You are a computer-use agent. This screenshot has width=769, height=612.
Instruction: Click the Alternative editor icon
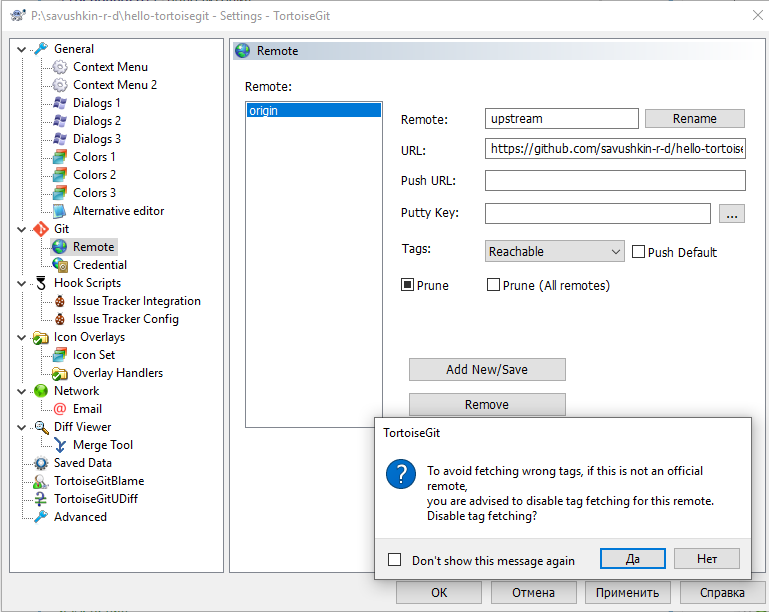click(60, 211)
